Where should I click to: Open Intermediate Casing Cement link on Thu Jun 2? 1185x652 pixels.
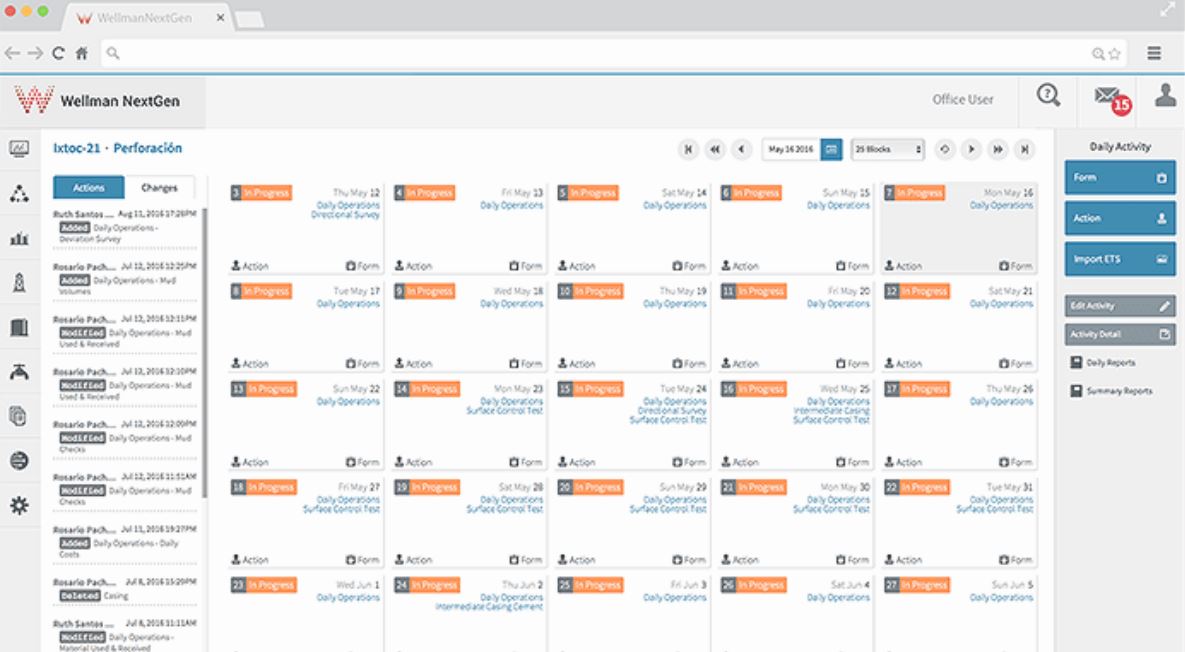tap(489, 607)
